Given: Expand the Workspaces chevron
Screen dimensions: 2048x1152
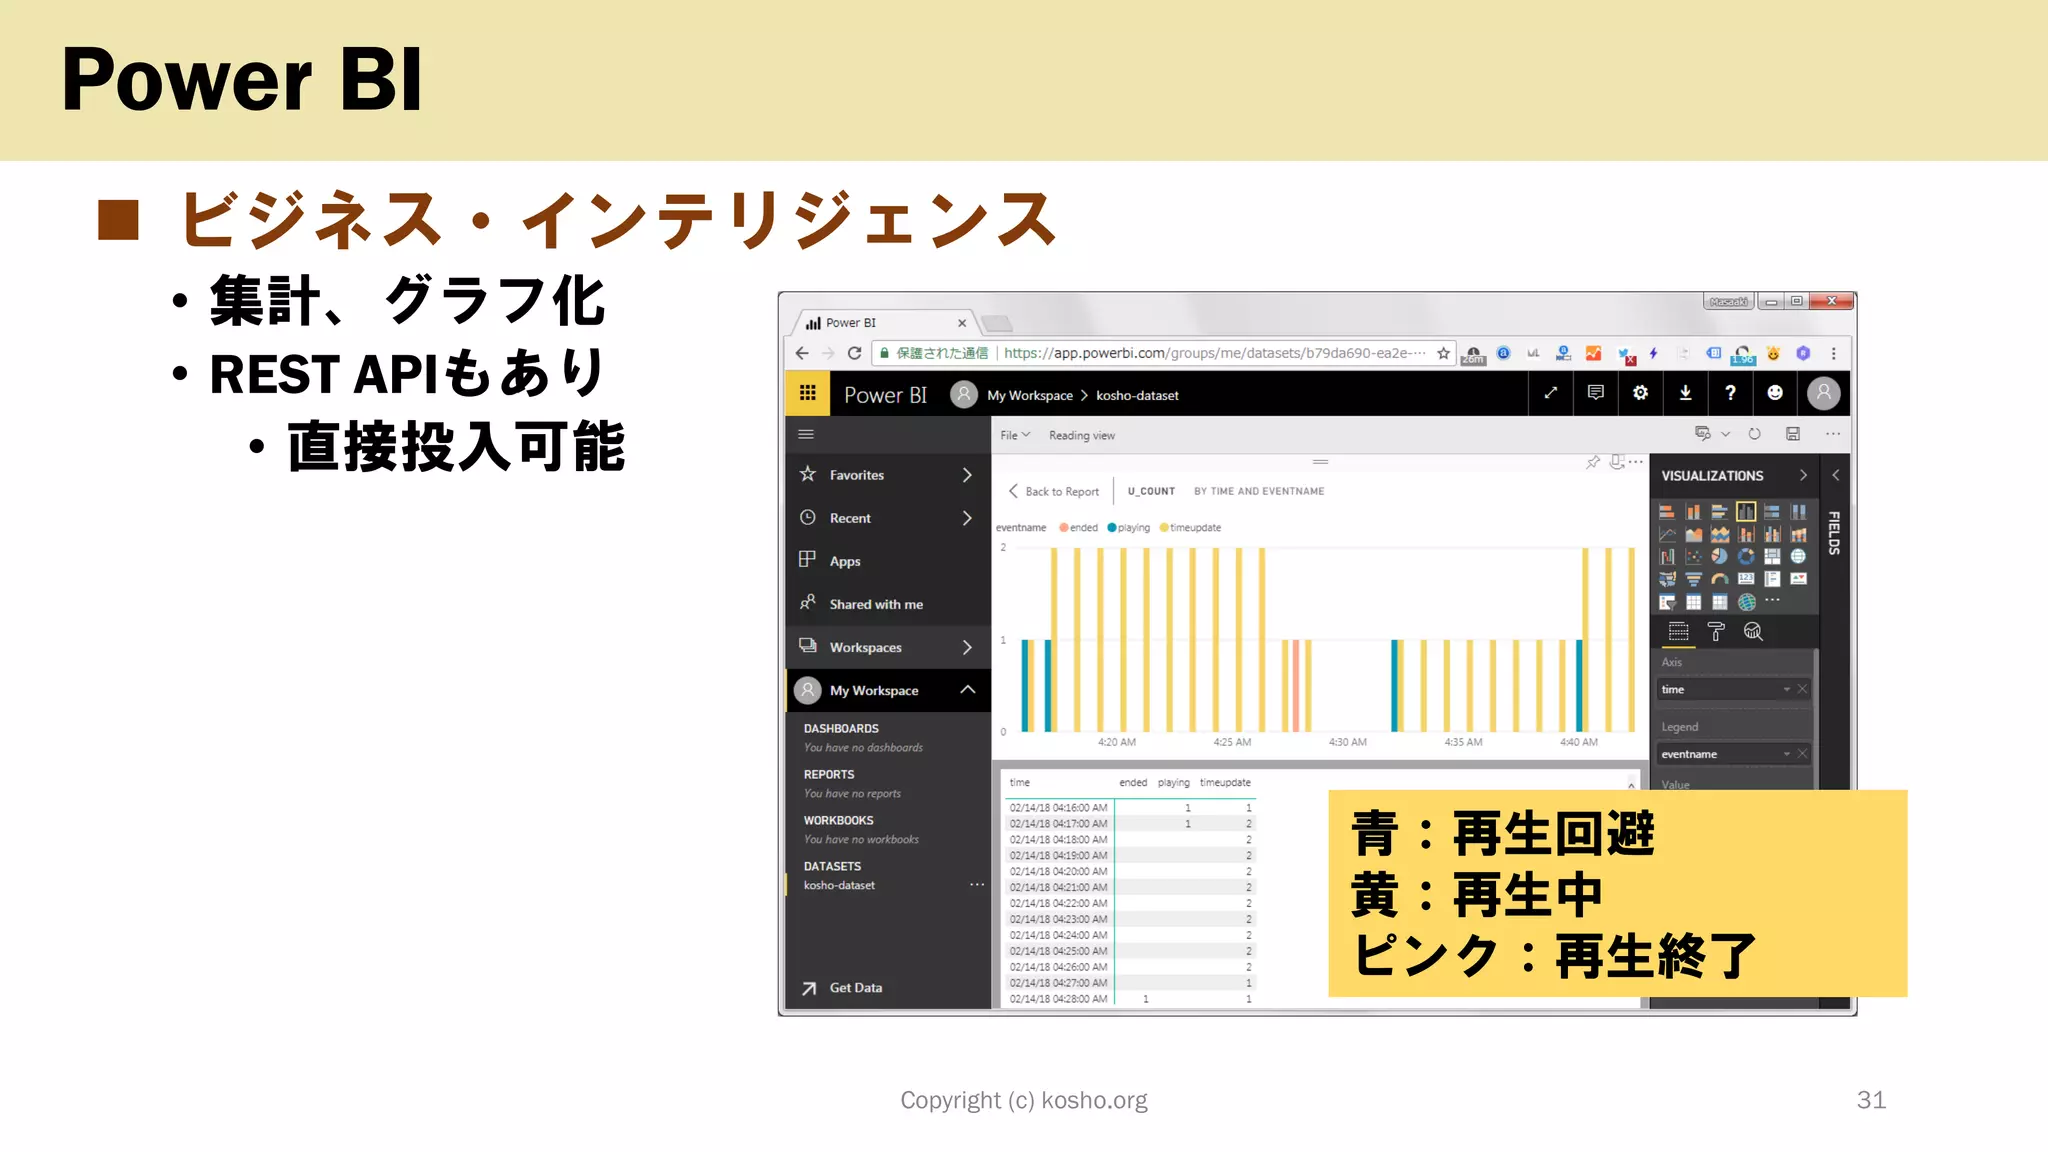Looking at the screenshot, I should click(x=967, y=647).
